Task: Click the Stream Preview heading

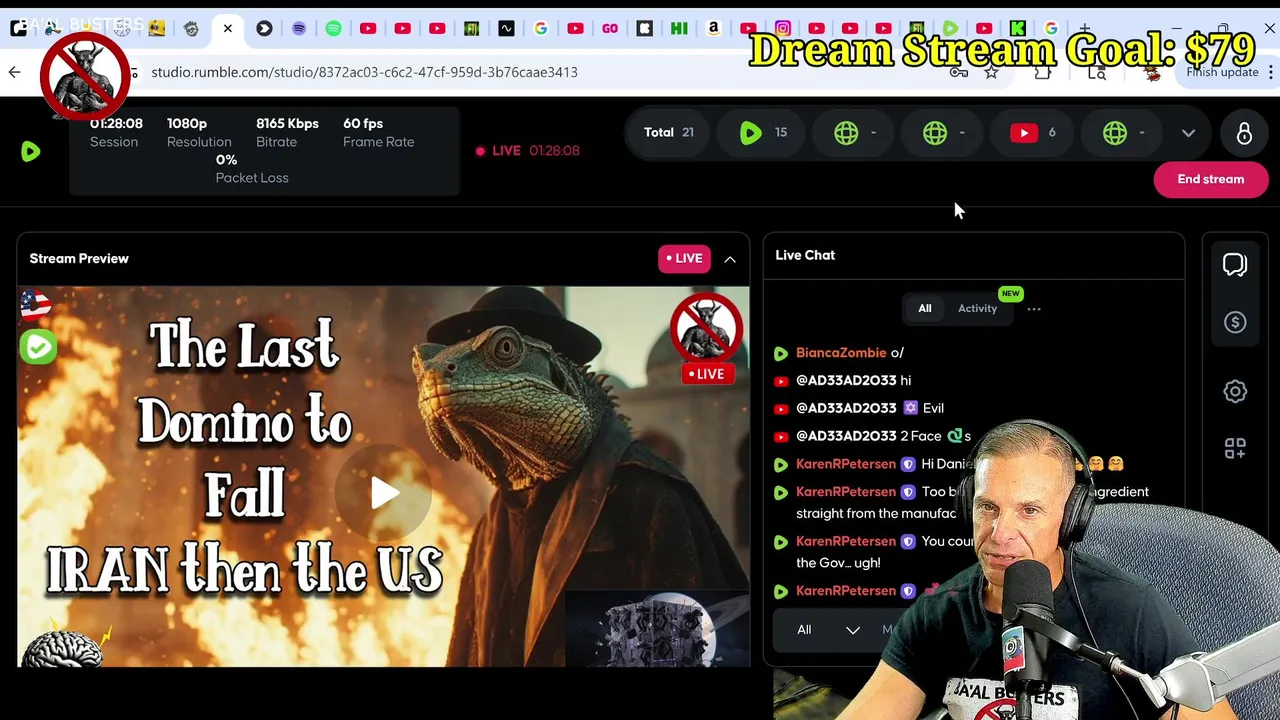Action: (79, 259)
